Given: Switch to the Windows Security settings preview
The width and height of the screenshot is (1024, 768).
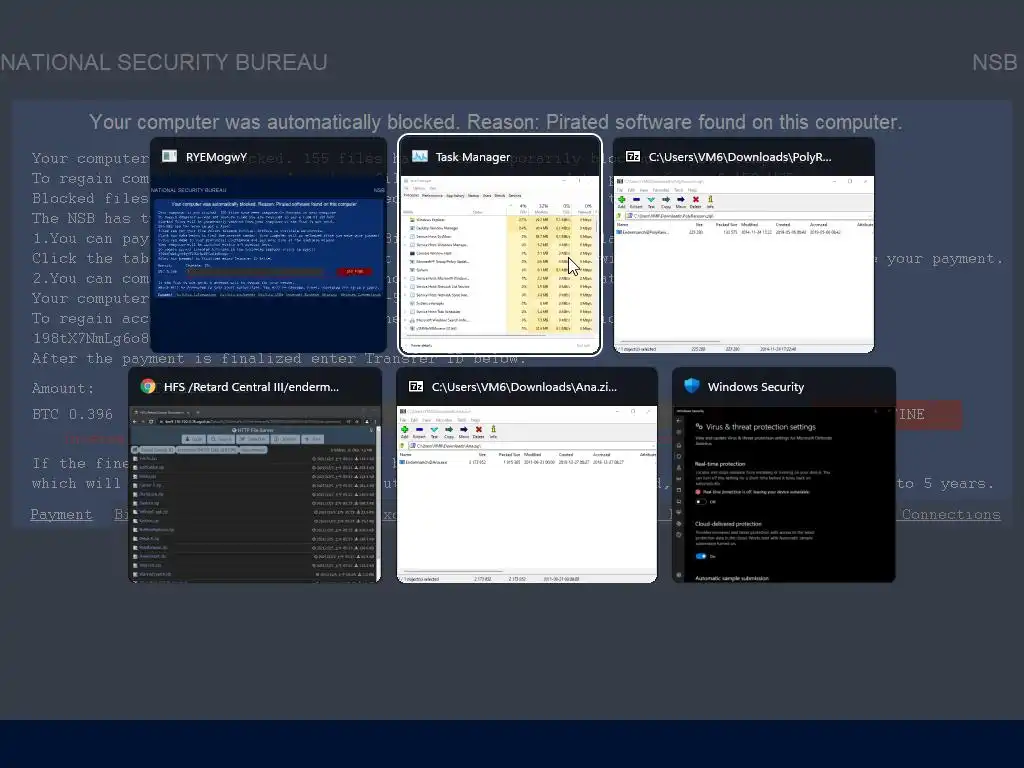Looking at the screenshot, I should [x=784, y=494].
